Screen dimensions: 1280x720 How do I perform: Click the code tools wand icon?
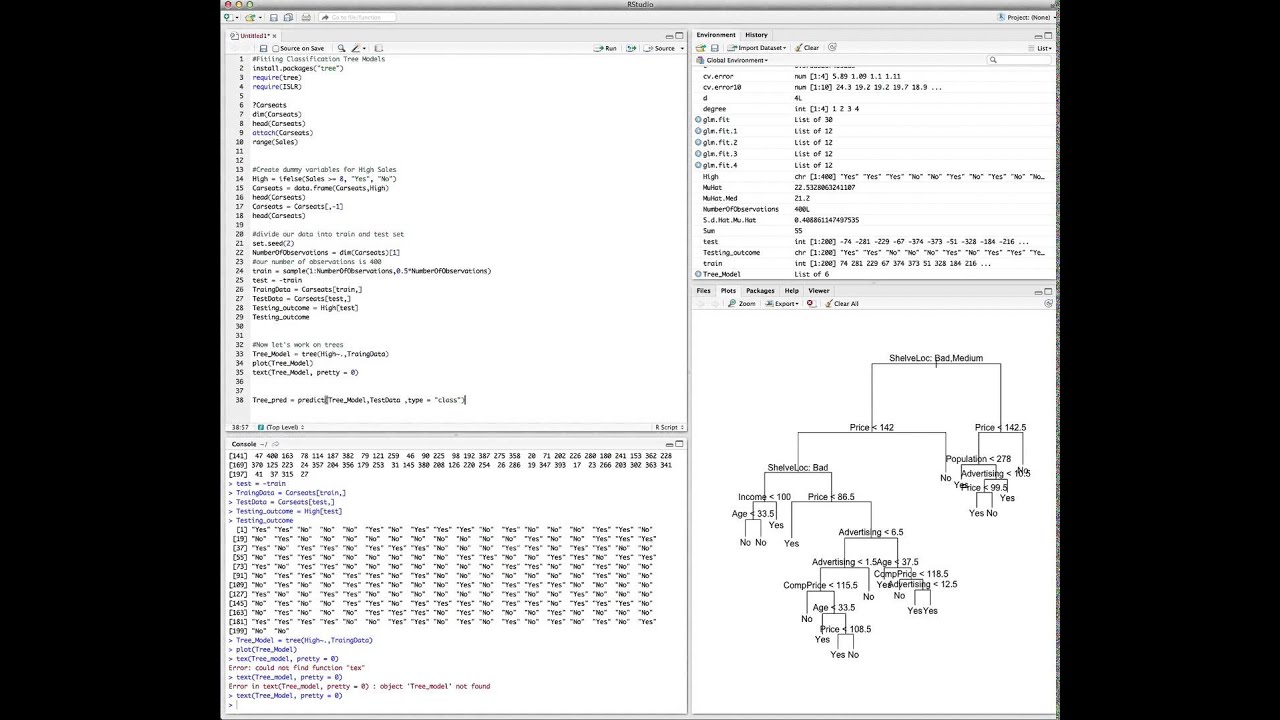(x=355, y=48)
